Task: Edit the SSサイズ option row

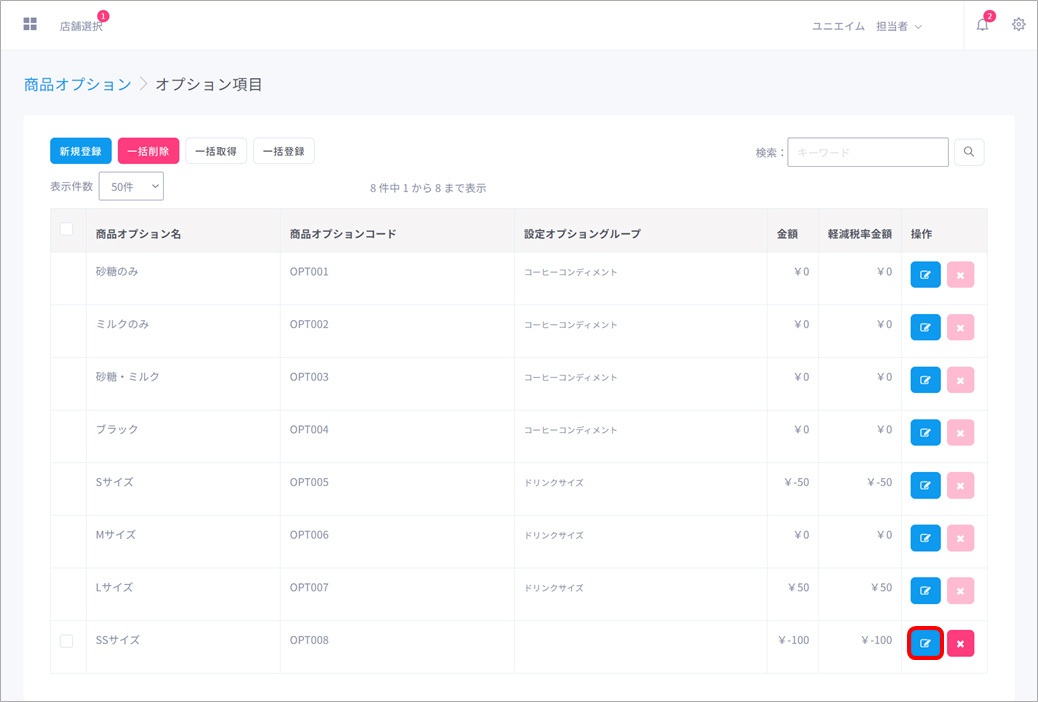Action: point(925,643)
